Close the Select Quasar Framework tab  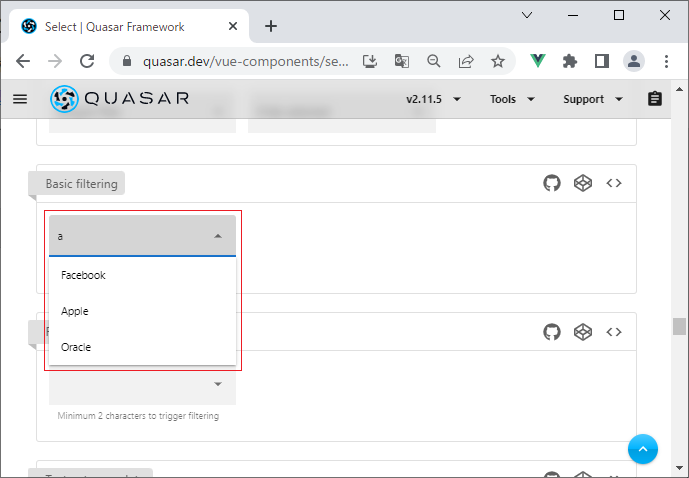coord(233,26)
